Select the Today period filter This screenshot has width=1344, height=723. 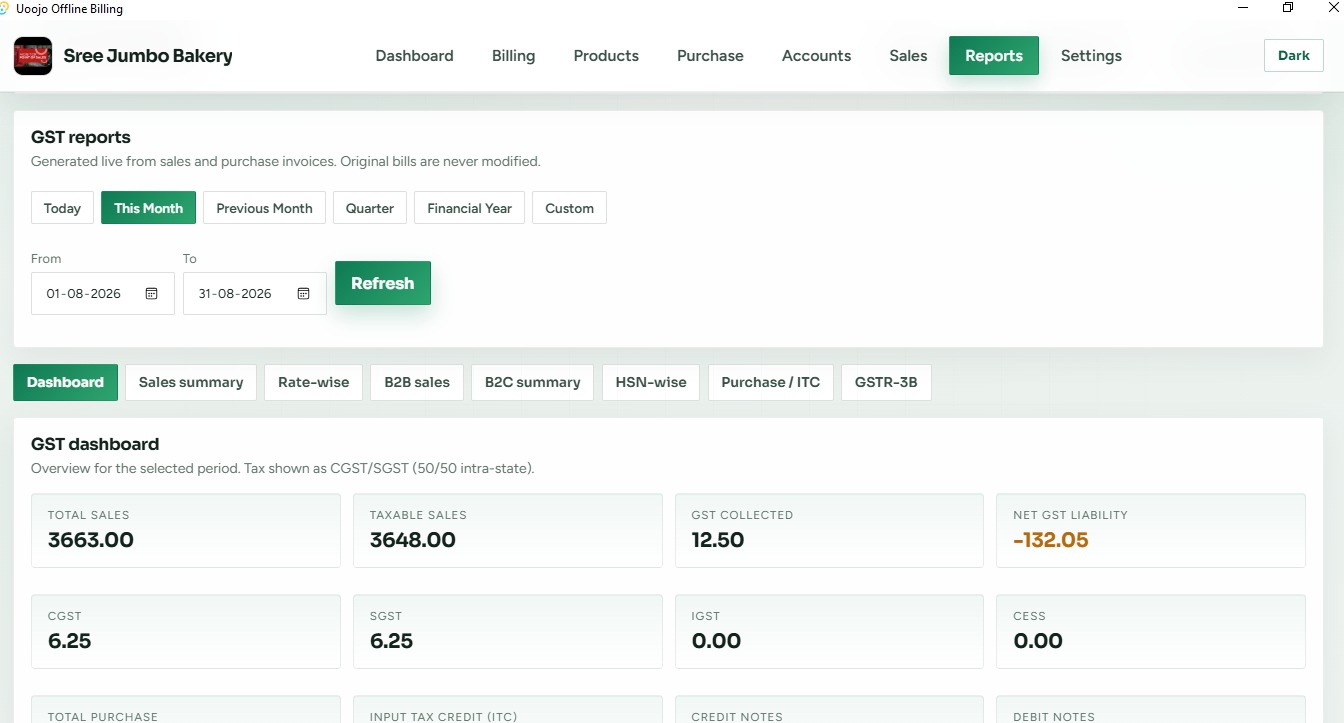(62, 208)
